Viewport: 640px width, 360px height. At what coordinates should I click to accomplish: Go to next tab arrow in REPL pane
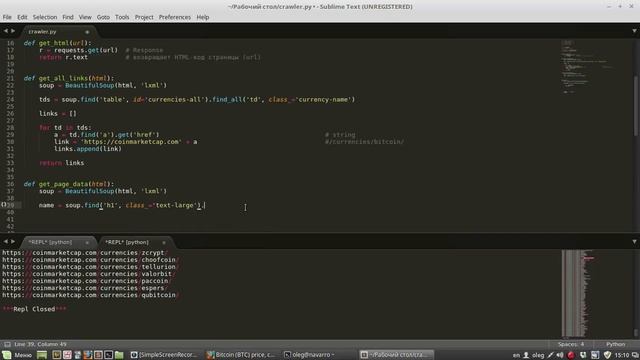13,242
